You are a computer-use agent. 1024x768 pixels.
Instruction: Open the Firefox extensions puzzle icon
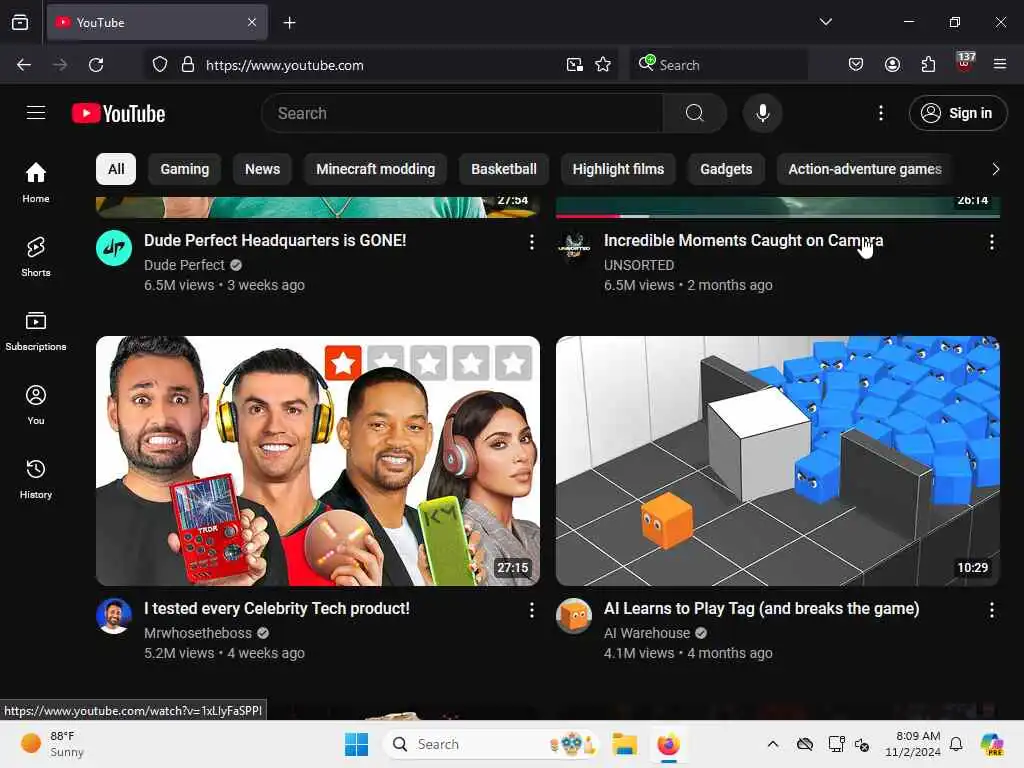[928, 64]
